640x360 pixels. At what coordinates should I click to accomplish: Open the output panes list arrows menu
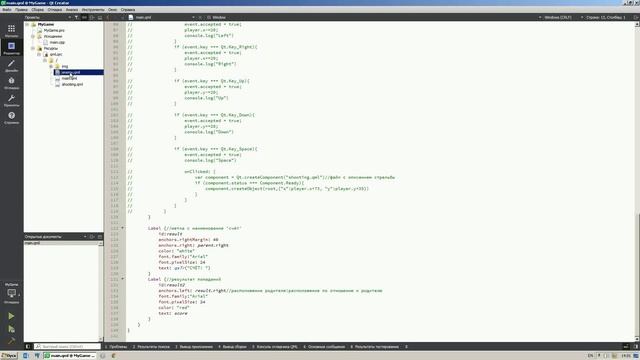pyautogui.click(x=406, y=347)
